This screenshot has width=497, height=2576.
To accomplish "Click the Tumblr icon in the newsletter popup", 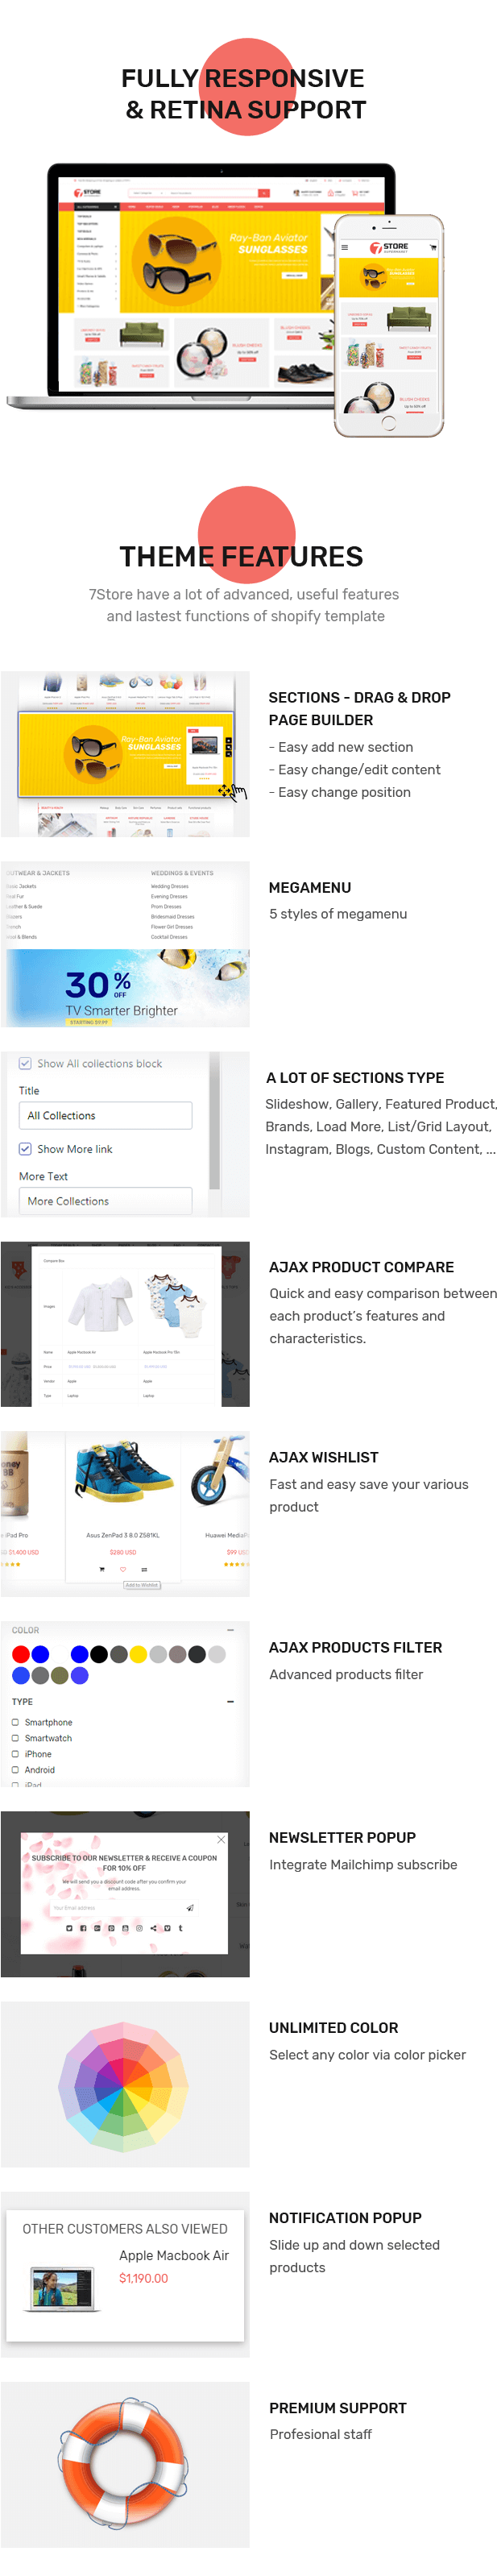I will [x=180, y=1928].
